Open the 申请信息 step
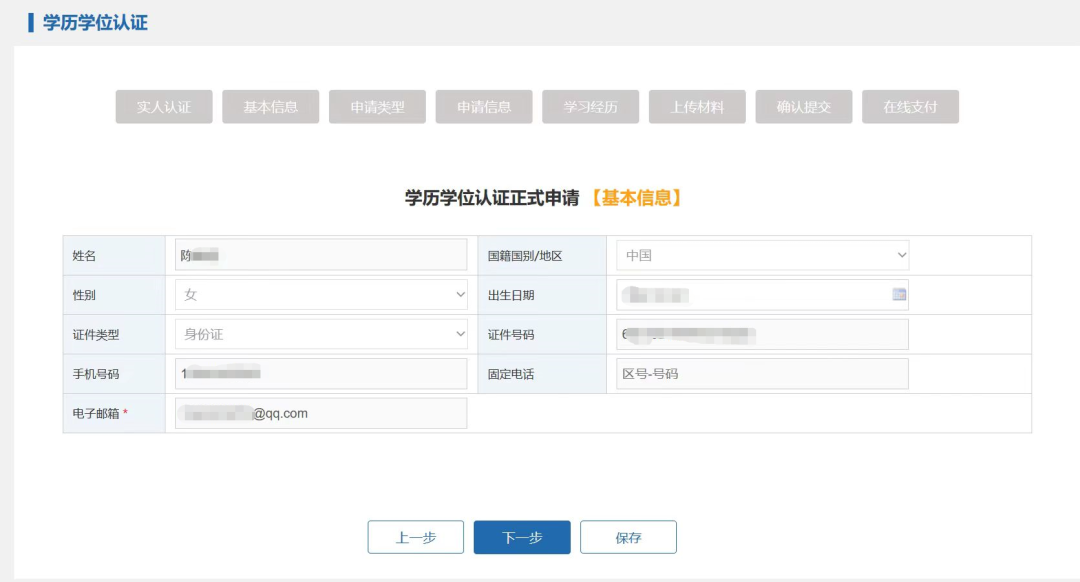Screen dimensions: 1080x582 coord(483,106)
